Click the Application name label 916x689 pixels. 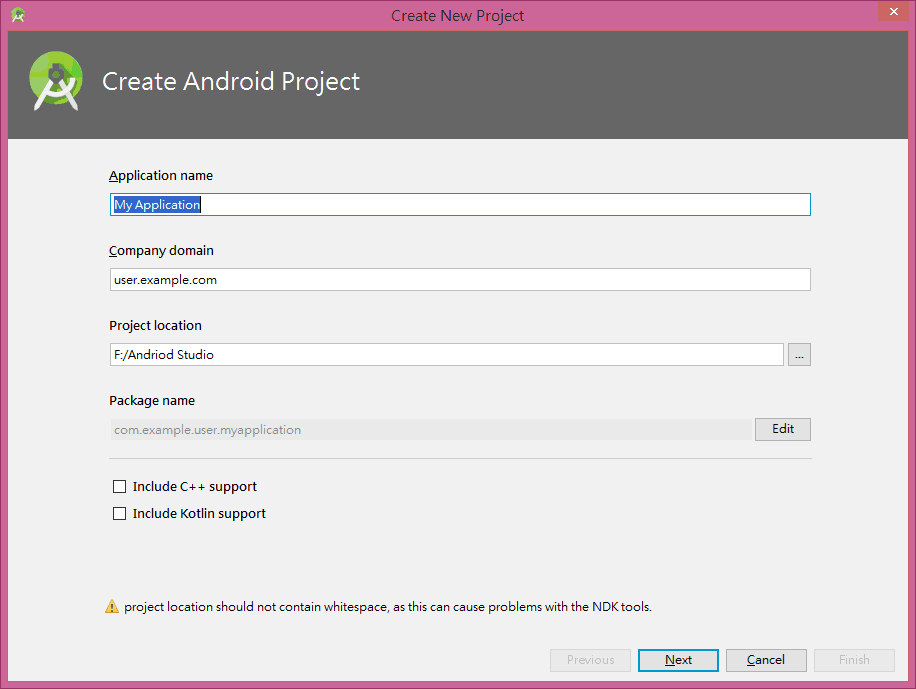click(x=161, y=175)
